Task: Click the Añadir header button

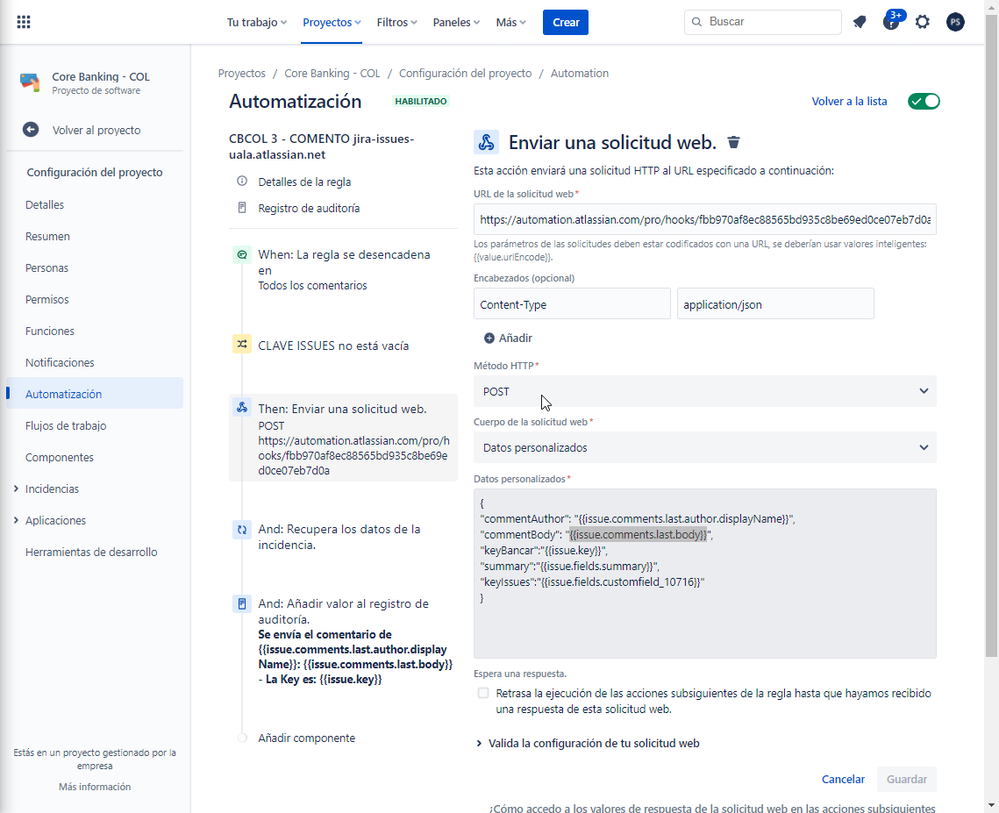Action: coord(508,338)
